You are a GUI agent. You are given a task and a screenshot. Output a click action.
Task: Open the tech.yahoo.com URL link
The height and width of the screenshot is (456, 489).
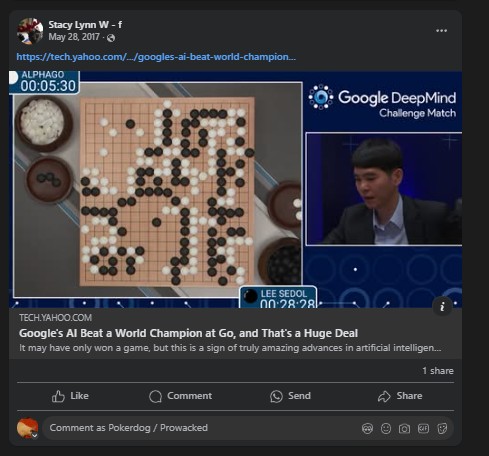click(x=156, y=57)
